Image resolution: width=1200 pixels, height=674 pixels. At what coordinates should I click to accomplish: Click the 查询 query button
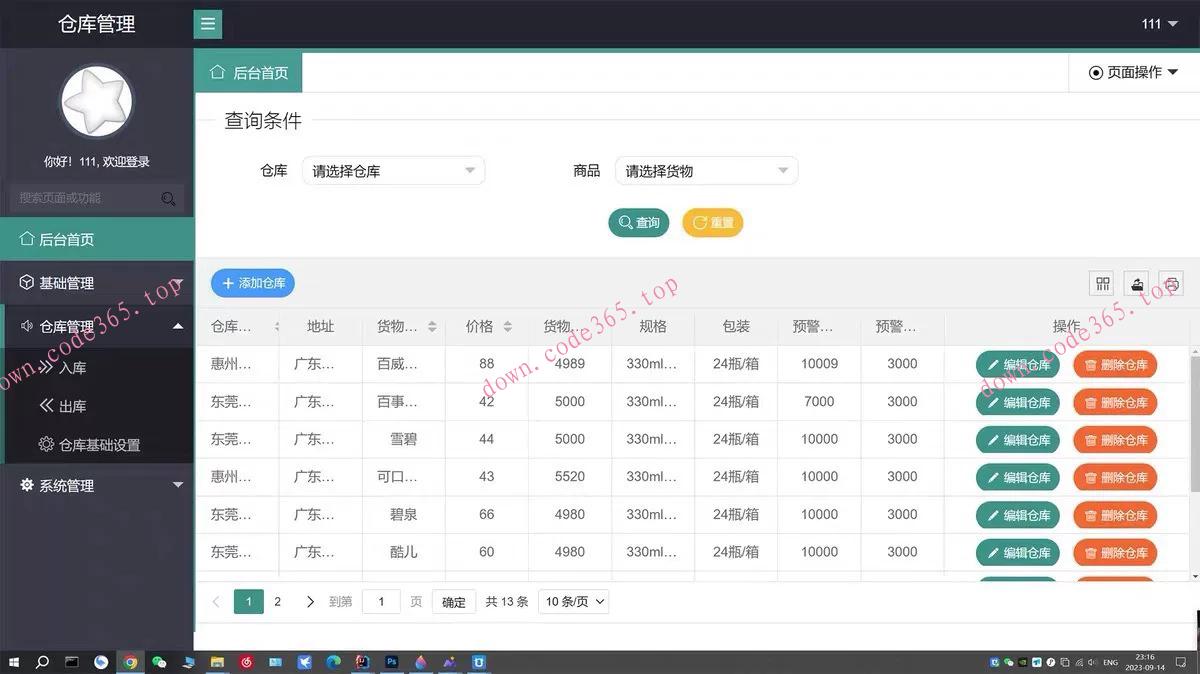pyautogui.click(x=638, y=222)
